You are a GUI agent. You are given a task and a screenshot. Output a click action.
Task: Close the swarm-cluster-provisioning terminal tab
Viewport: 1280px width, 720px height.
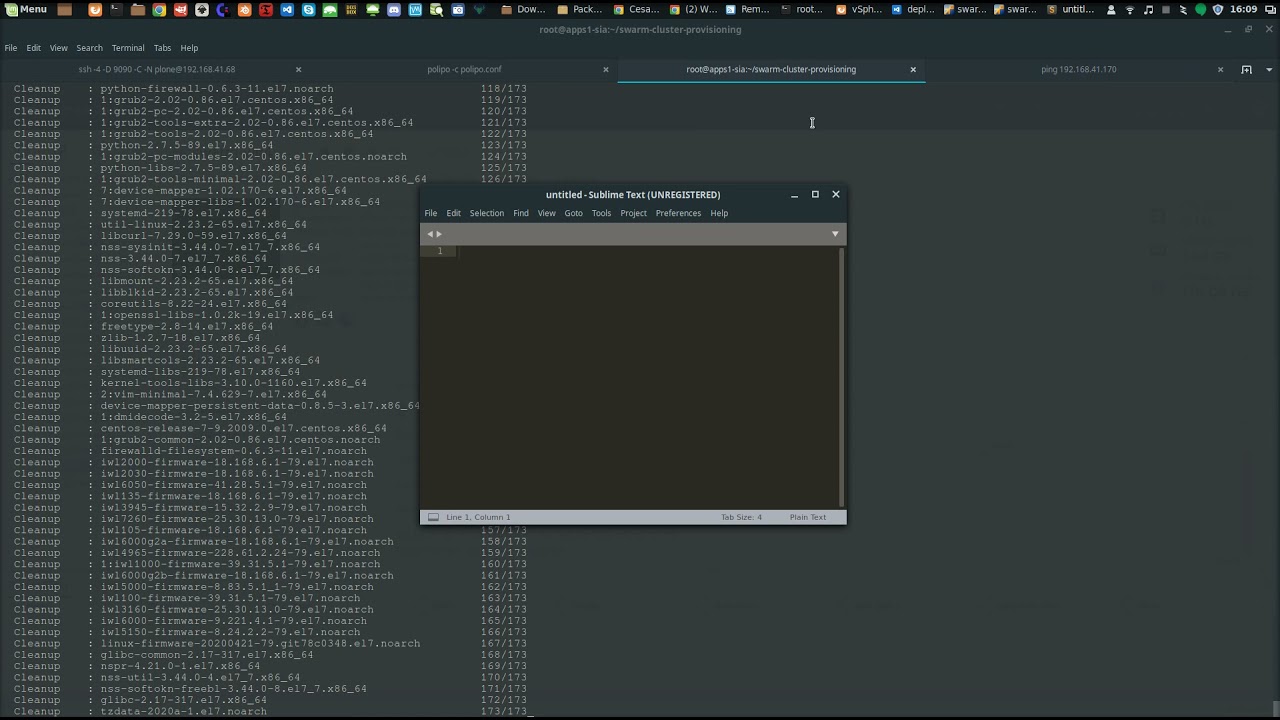[x=913, y=69]
